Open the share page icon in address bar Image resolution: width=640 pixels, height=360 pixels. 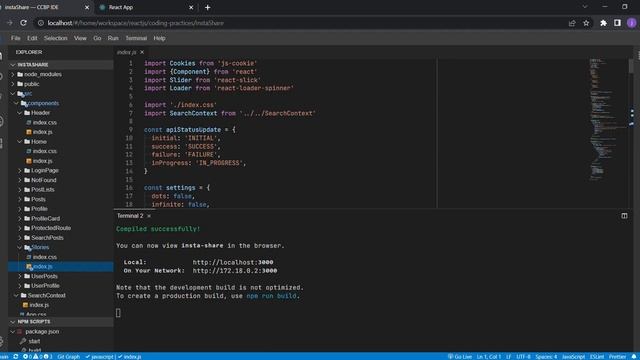pyautogui.click(x=572, y=23)
